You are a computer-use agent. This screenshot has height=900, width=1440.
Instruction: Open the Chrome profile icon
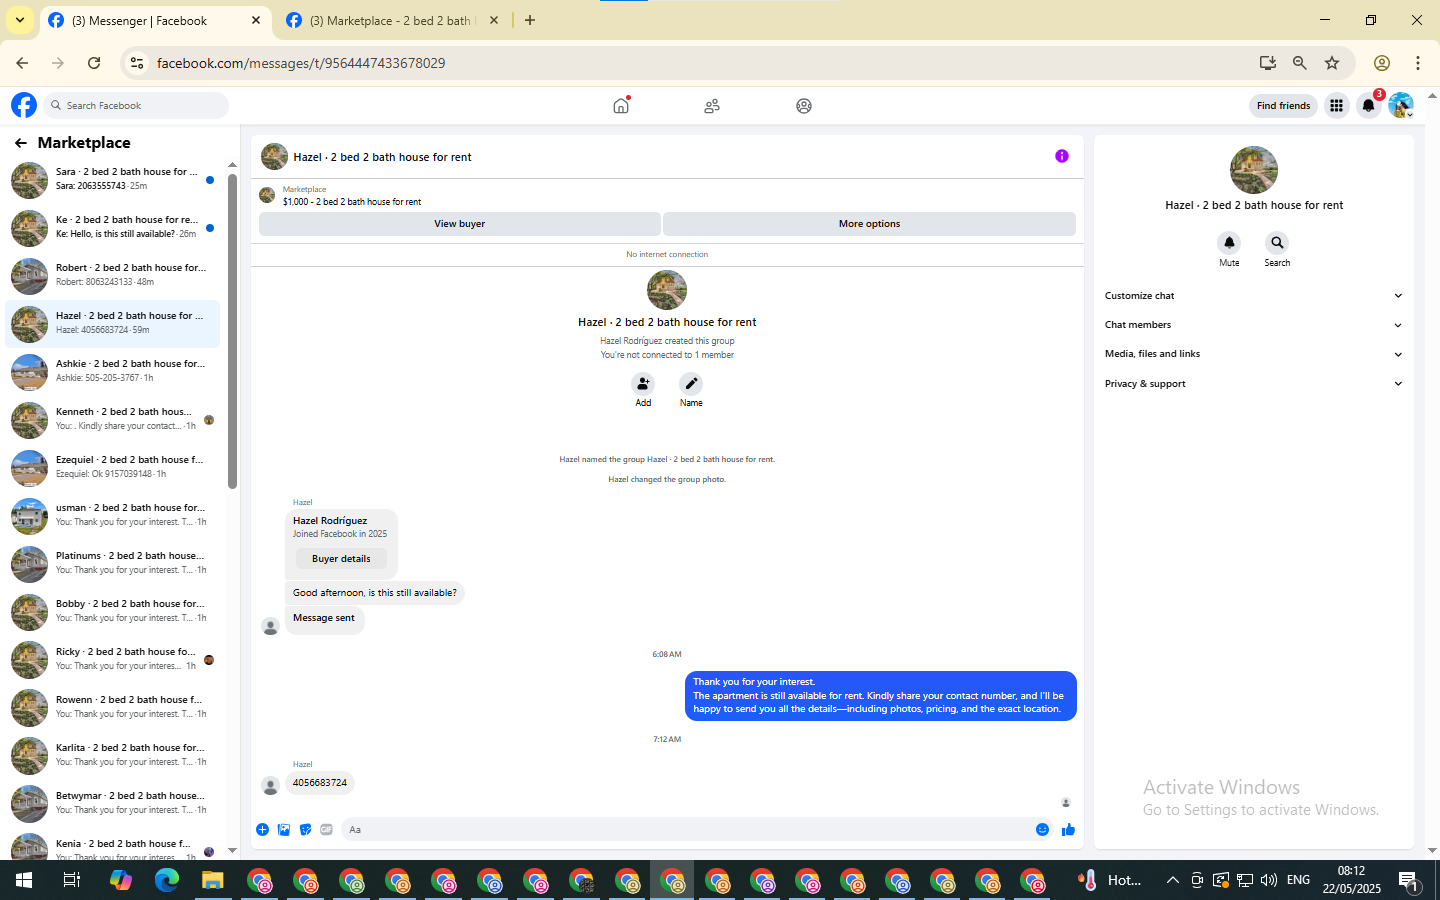pos(1382,63)
